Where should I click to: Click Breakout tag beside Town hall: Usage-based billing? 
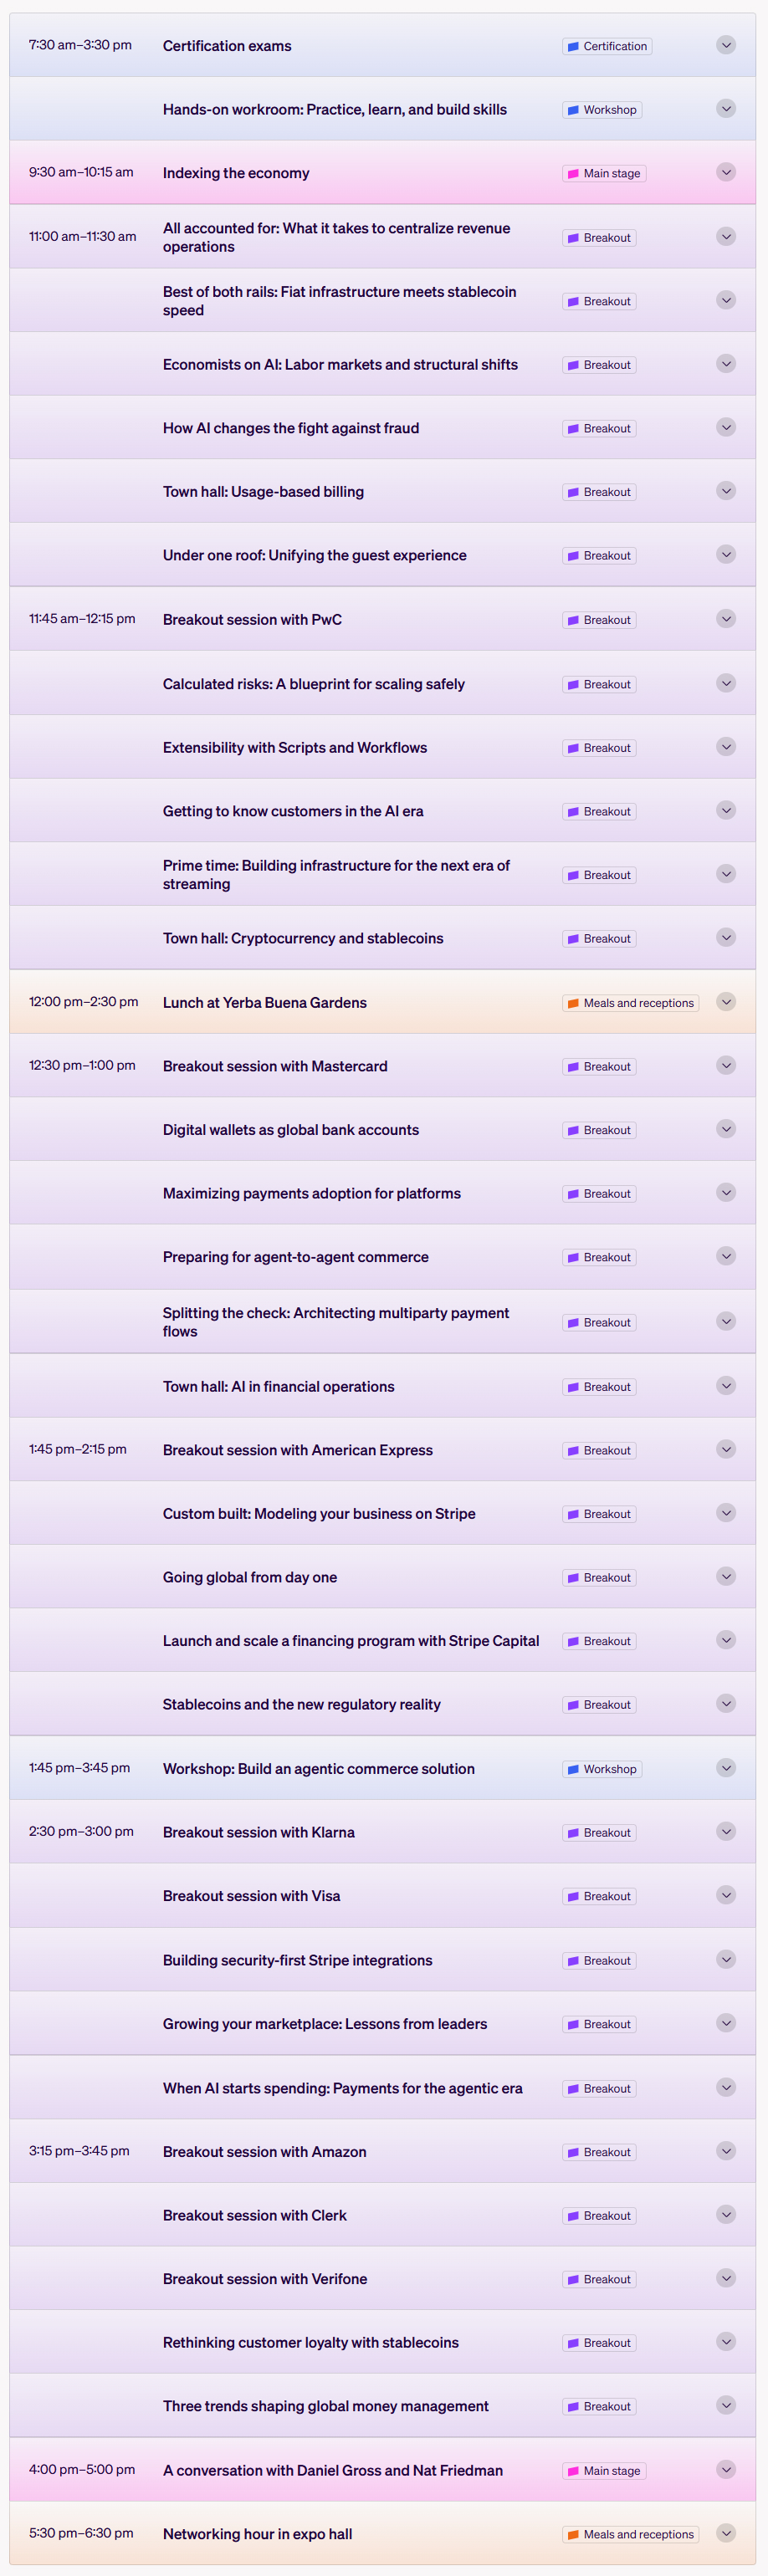click(599, 492)
